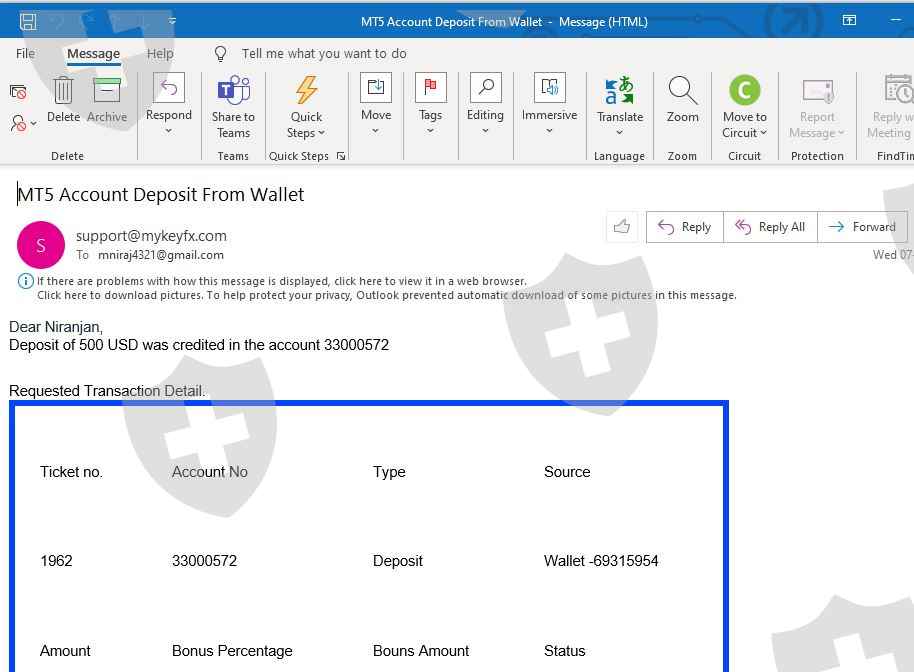Image resolution: width=914 pixels, height=672 pixels.
Task: Click the info bar to view in browser
Action: [282, 282]
